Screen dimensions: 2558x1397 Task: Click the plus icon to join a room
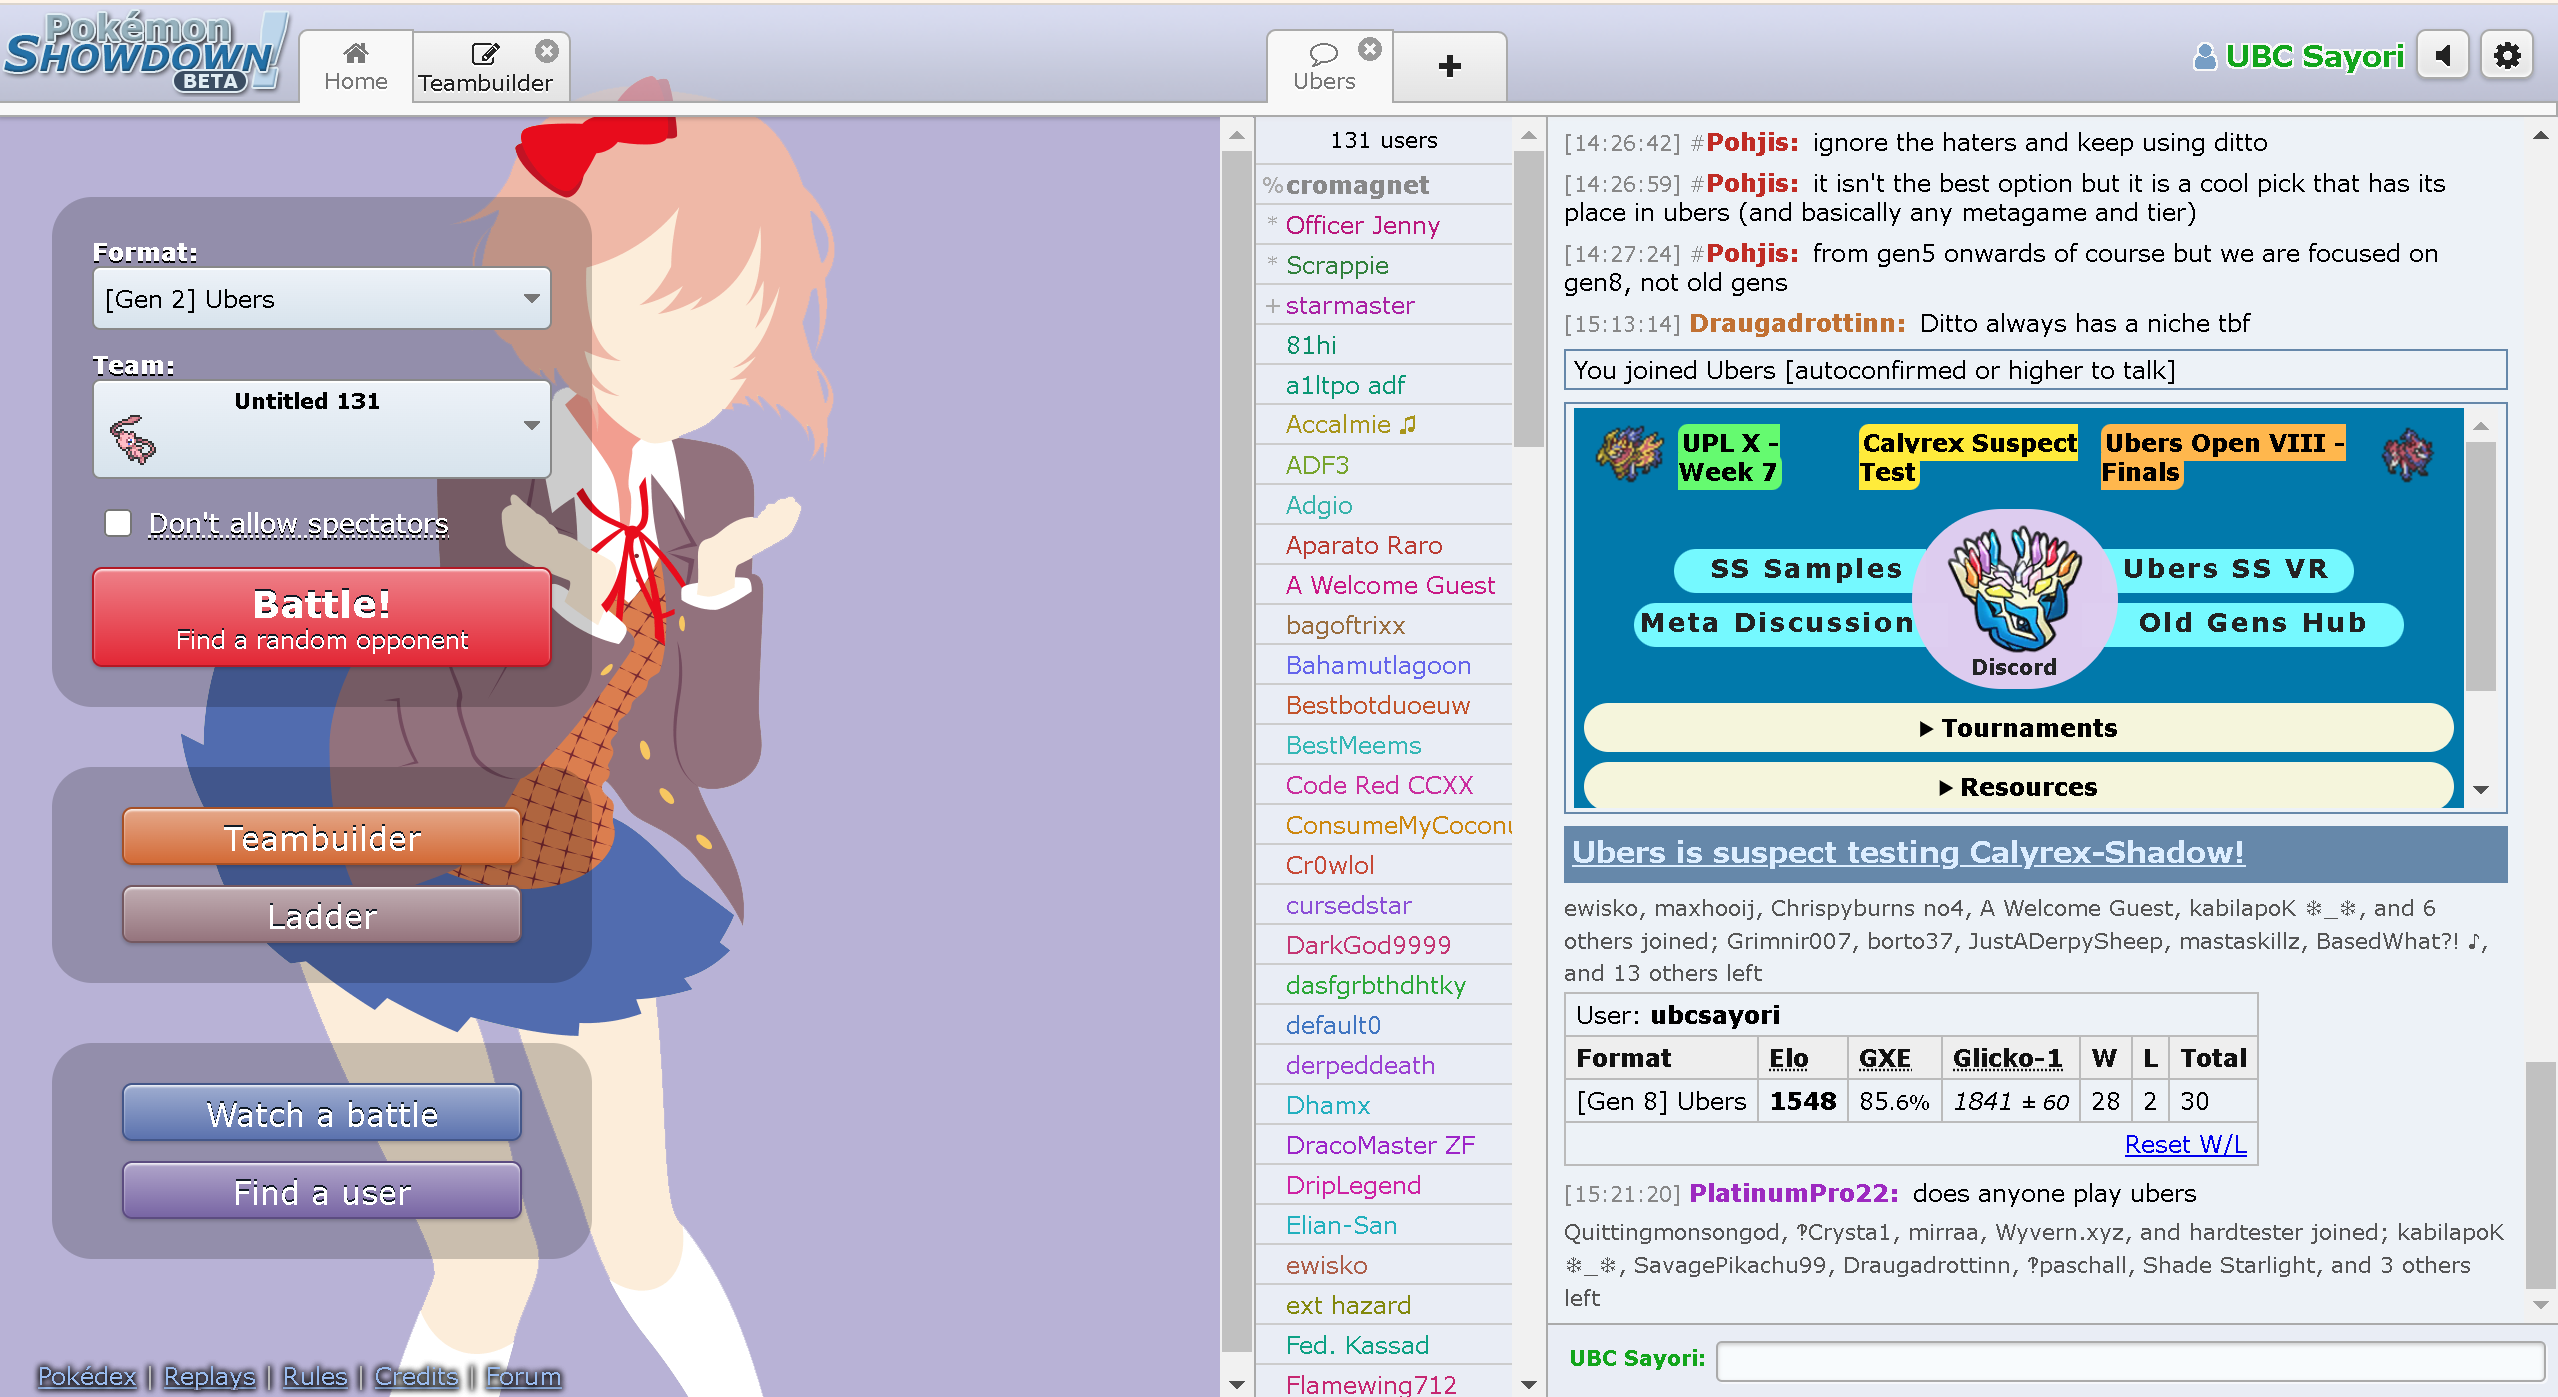coord(1449,67)
